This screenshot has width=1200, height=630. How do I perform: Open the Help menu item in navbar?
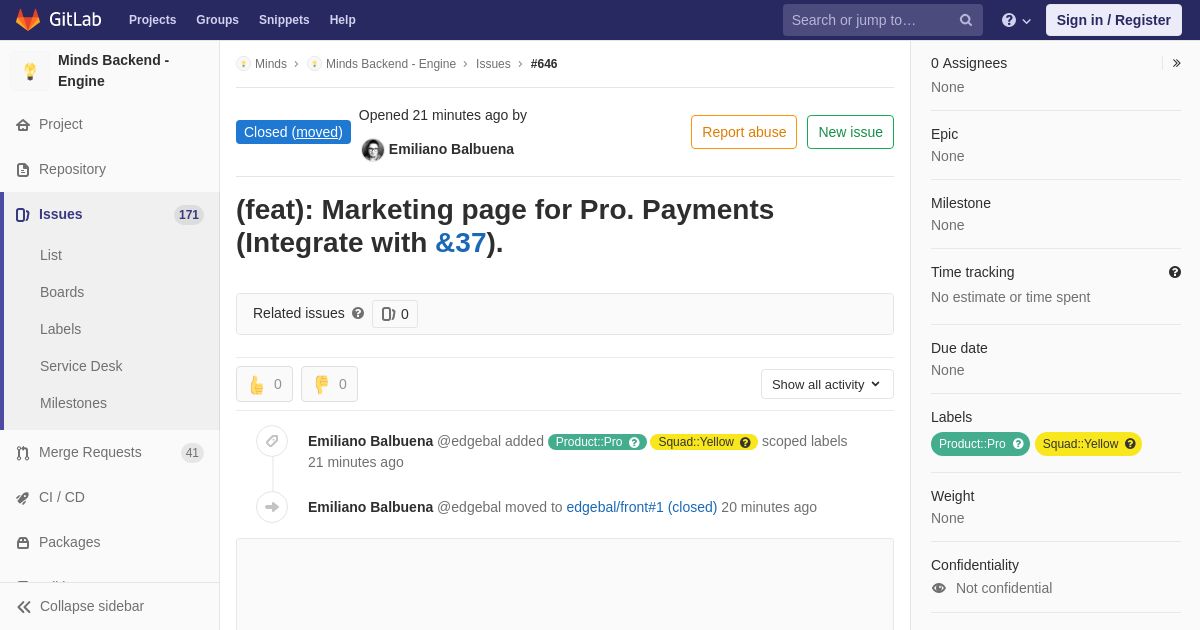tap(343, 20)
